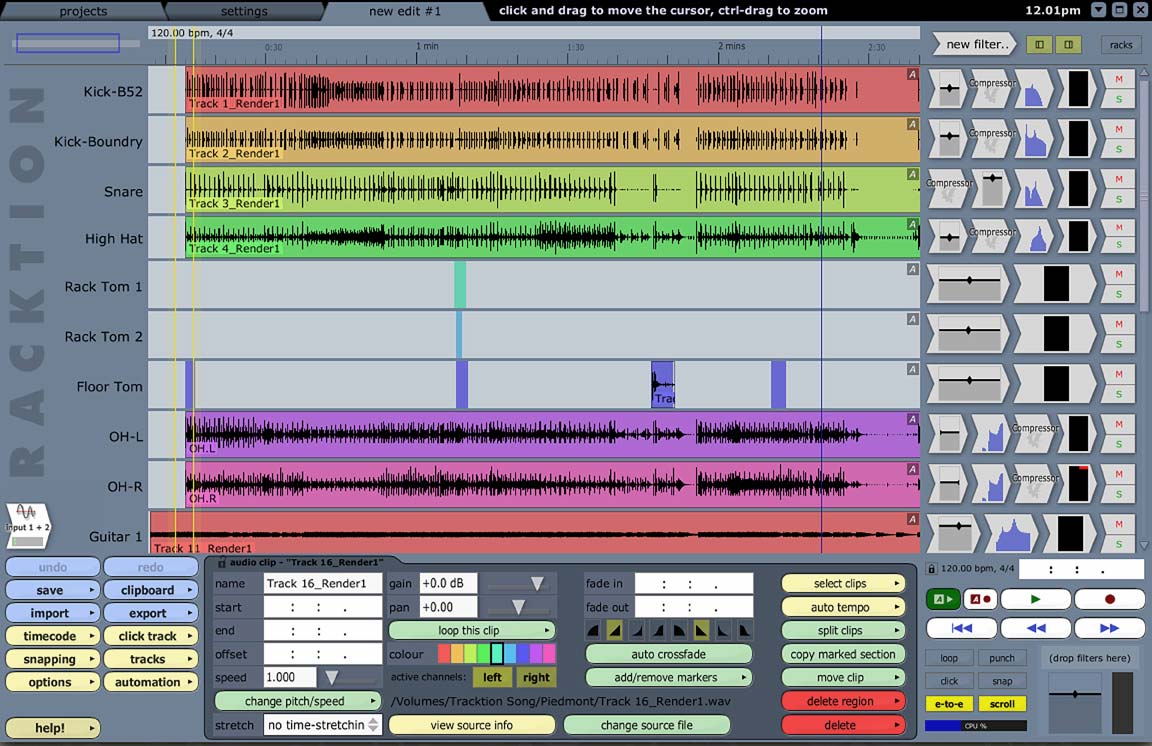Solo the High Hat track

(x=1118, y=245)
